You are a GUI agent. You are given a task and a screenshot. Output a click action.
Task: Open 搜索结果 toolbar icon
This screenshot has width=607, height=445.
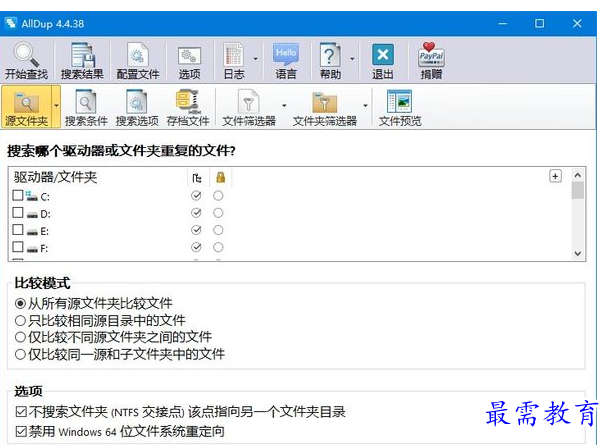pyautogui.click(x=82, y=55)
